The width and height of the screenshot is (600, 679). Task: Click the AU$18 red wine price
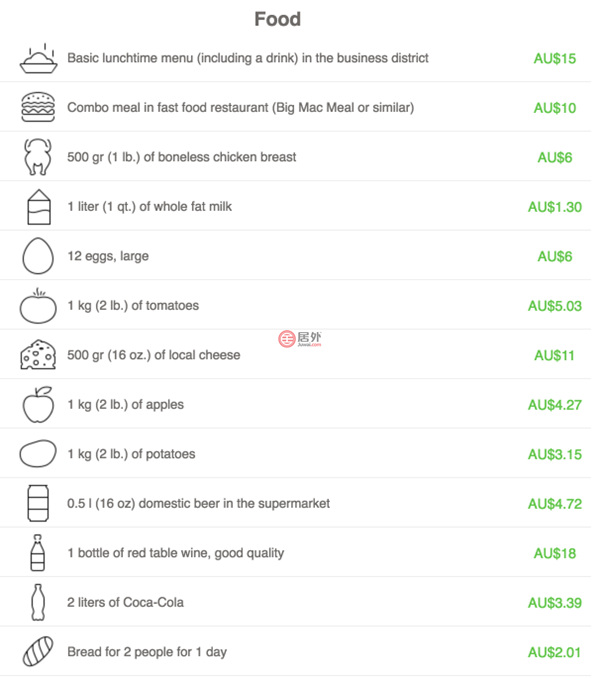554,554
